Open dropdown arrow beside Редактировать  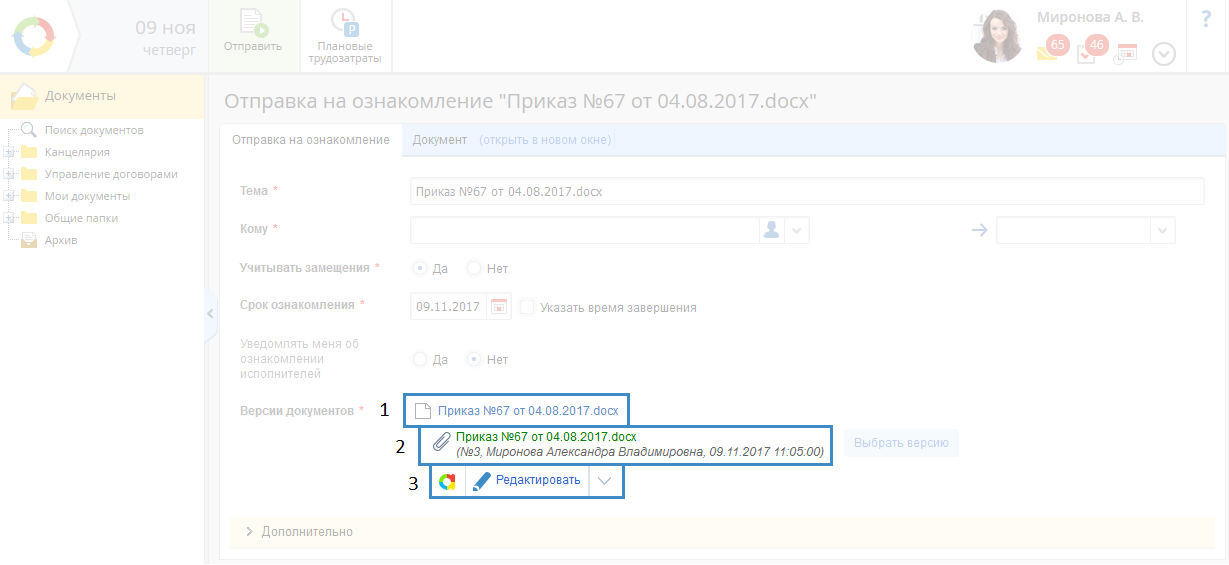(x=605, y=481)
